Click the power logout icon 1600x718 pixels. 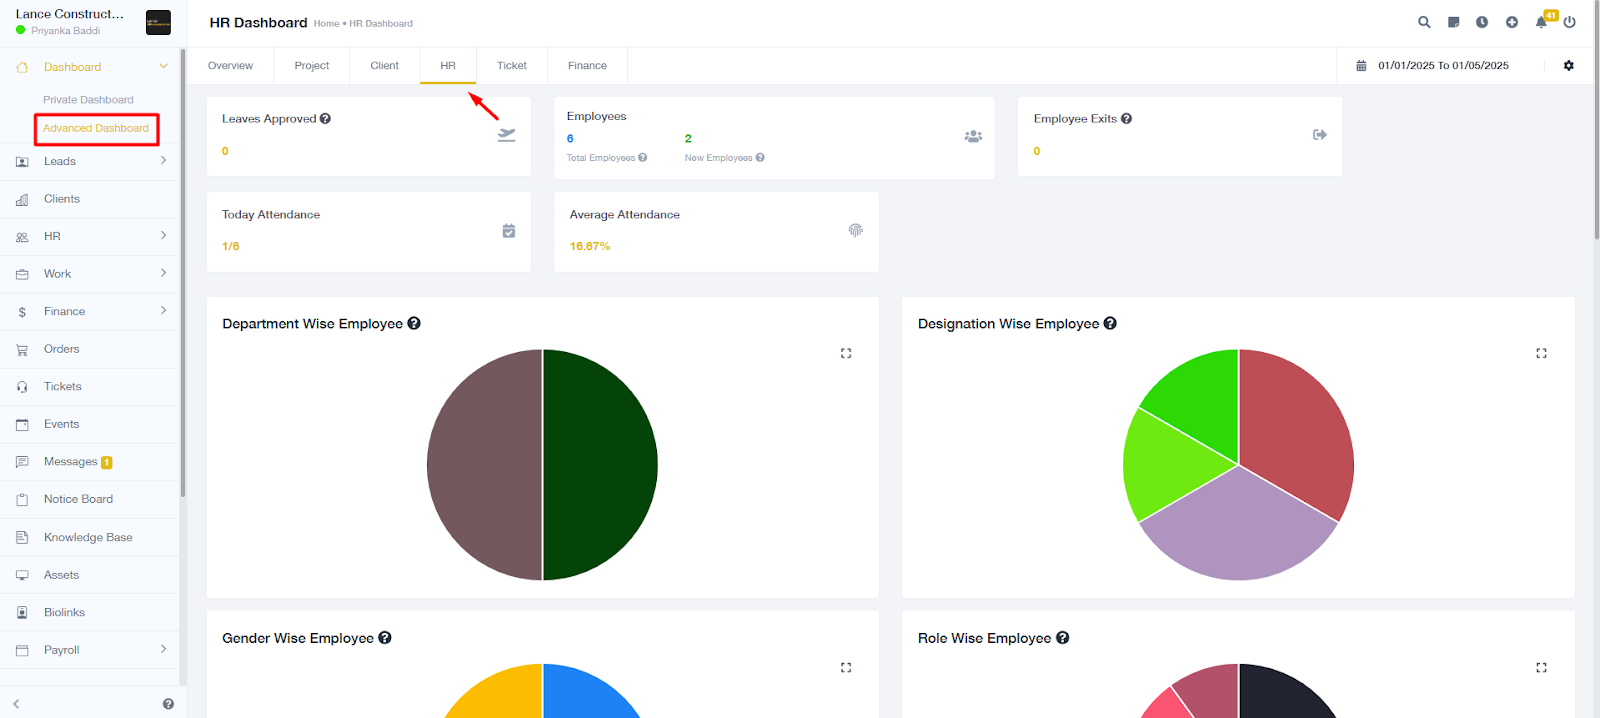click(1570, 22)
